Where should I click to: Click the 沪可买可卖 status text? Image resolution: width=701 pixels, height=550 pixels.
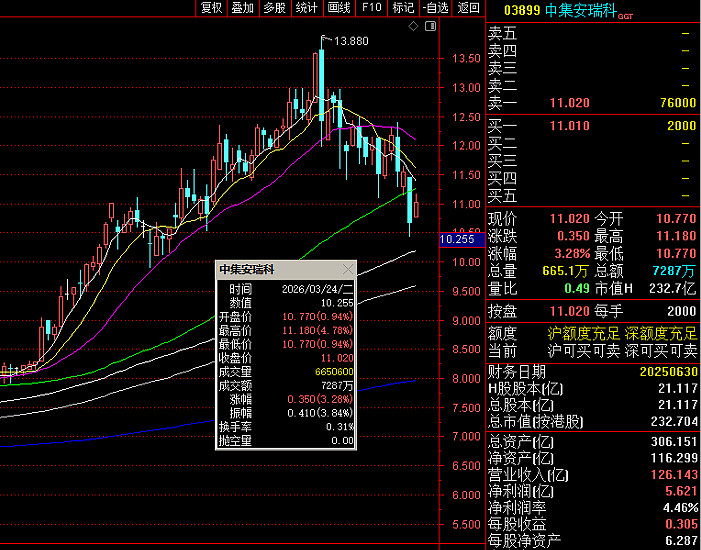[x=583, y=351]
